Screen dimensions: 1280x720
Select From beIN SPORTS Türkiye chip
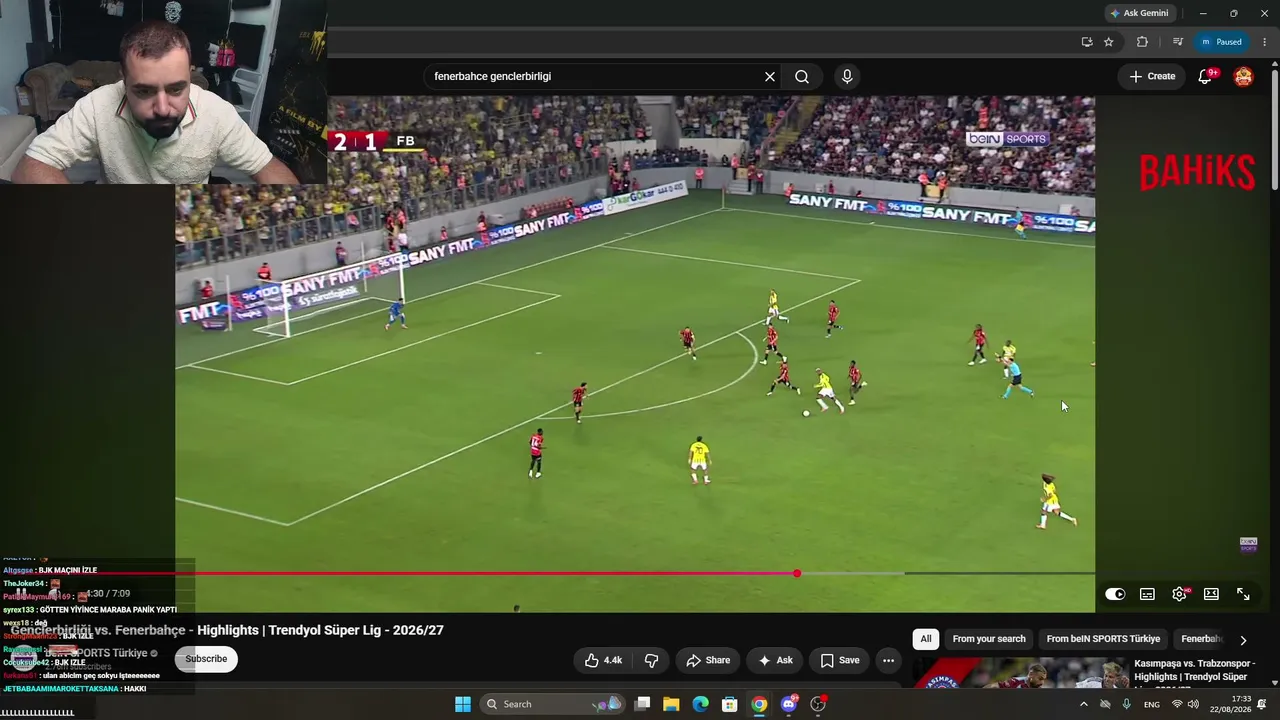point(1103,639)
